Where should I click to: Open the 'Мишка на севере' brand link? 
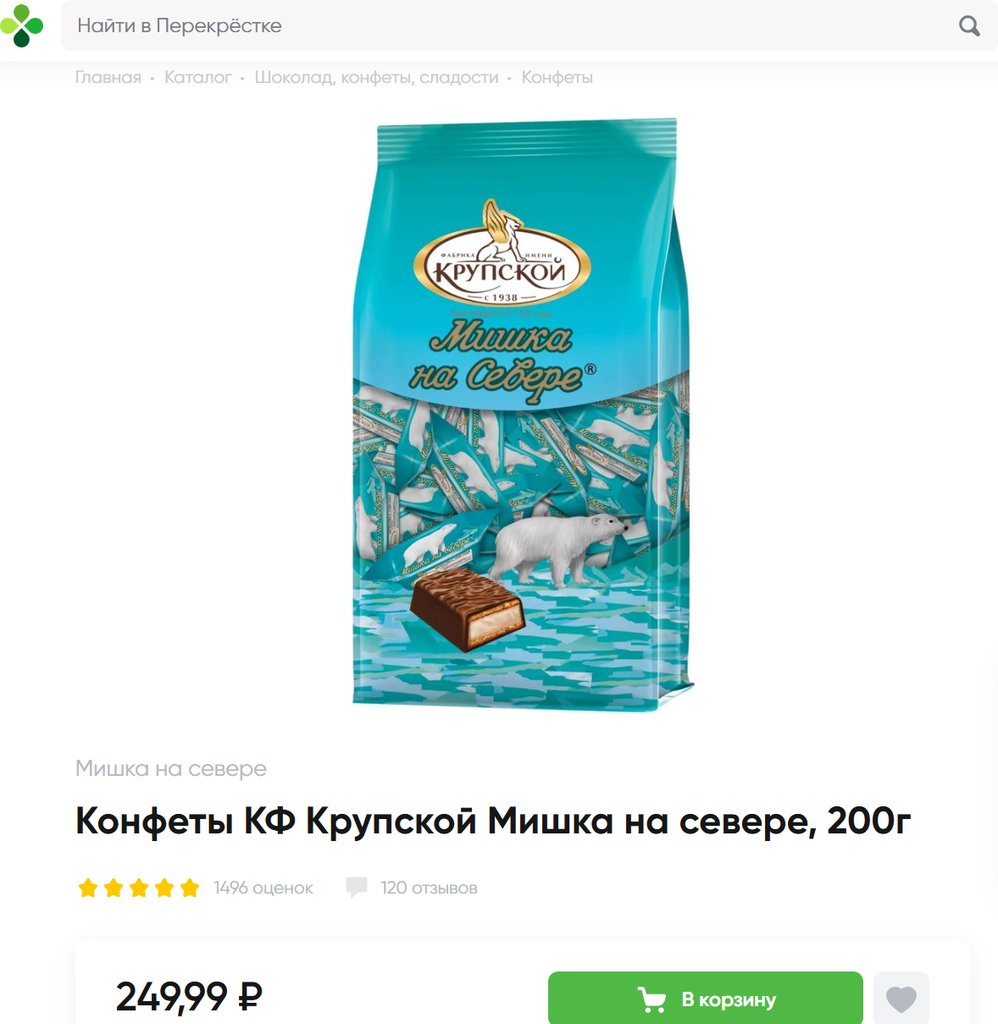(x=171, y=768)
